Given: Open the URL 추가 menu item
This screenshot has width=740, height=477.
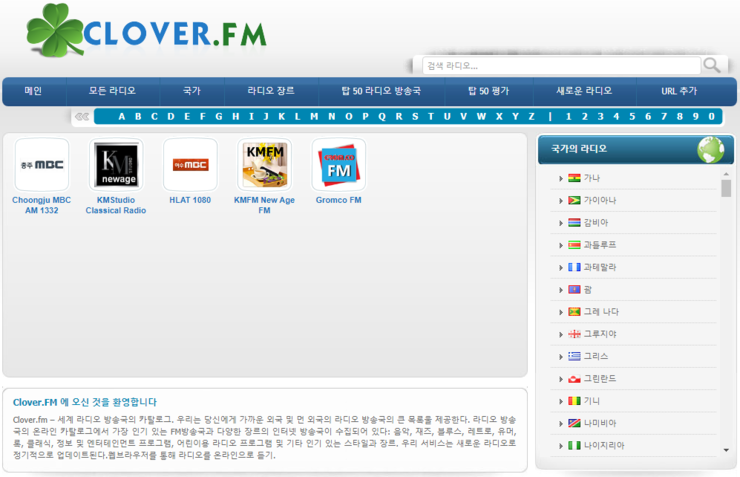Looking at the screenshot, I should [x=679, y=91].
